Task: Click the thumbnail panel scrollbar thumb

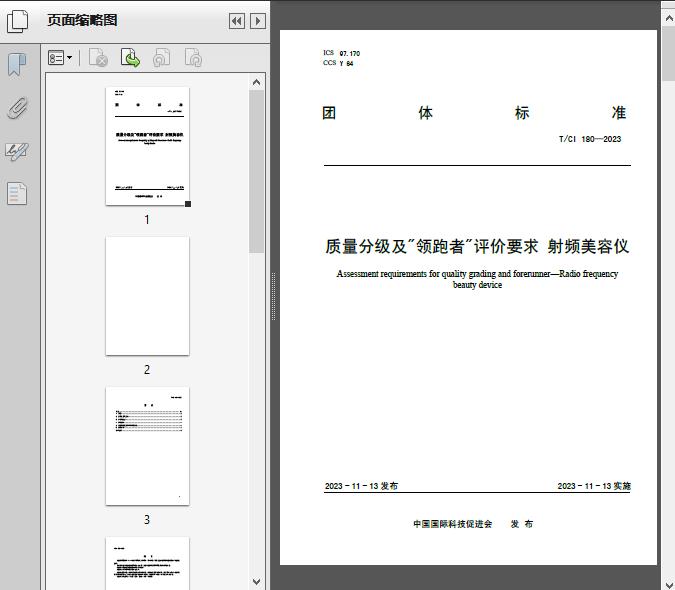Action: (x=257, y=171)
